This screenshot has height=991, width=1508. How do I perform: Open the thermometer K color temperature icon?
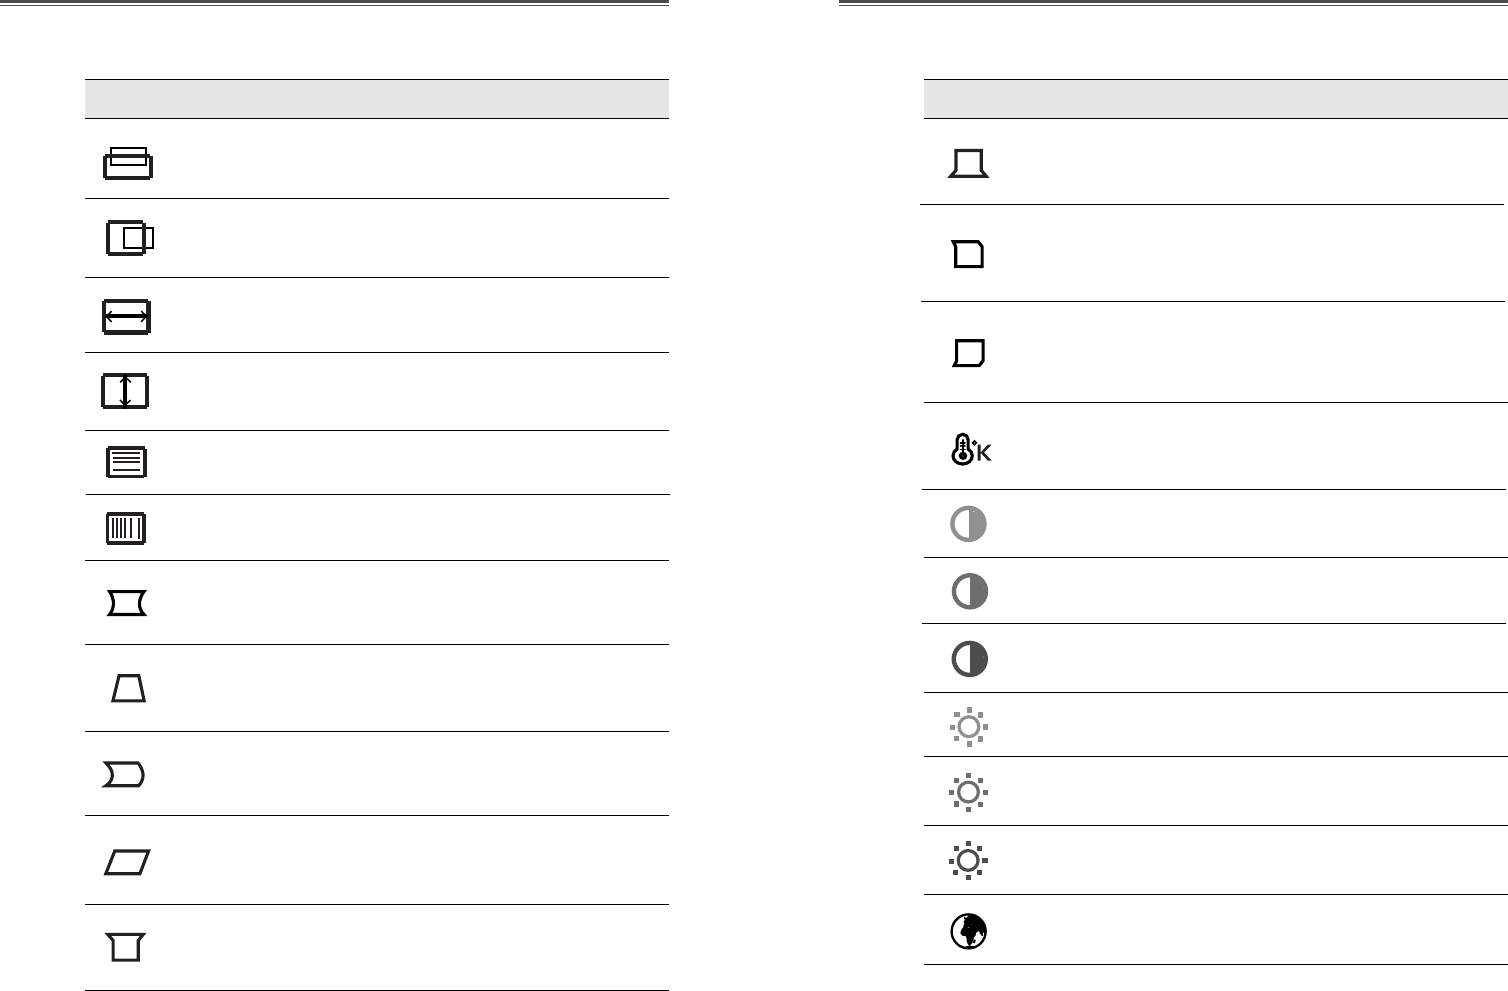click(970, 449)
